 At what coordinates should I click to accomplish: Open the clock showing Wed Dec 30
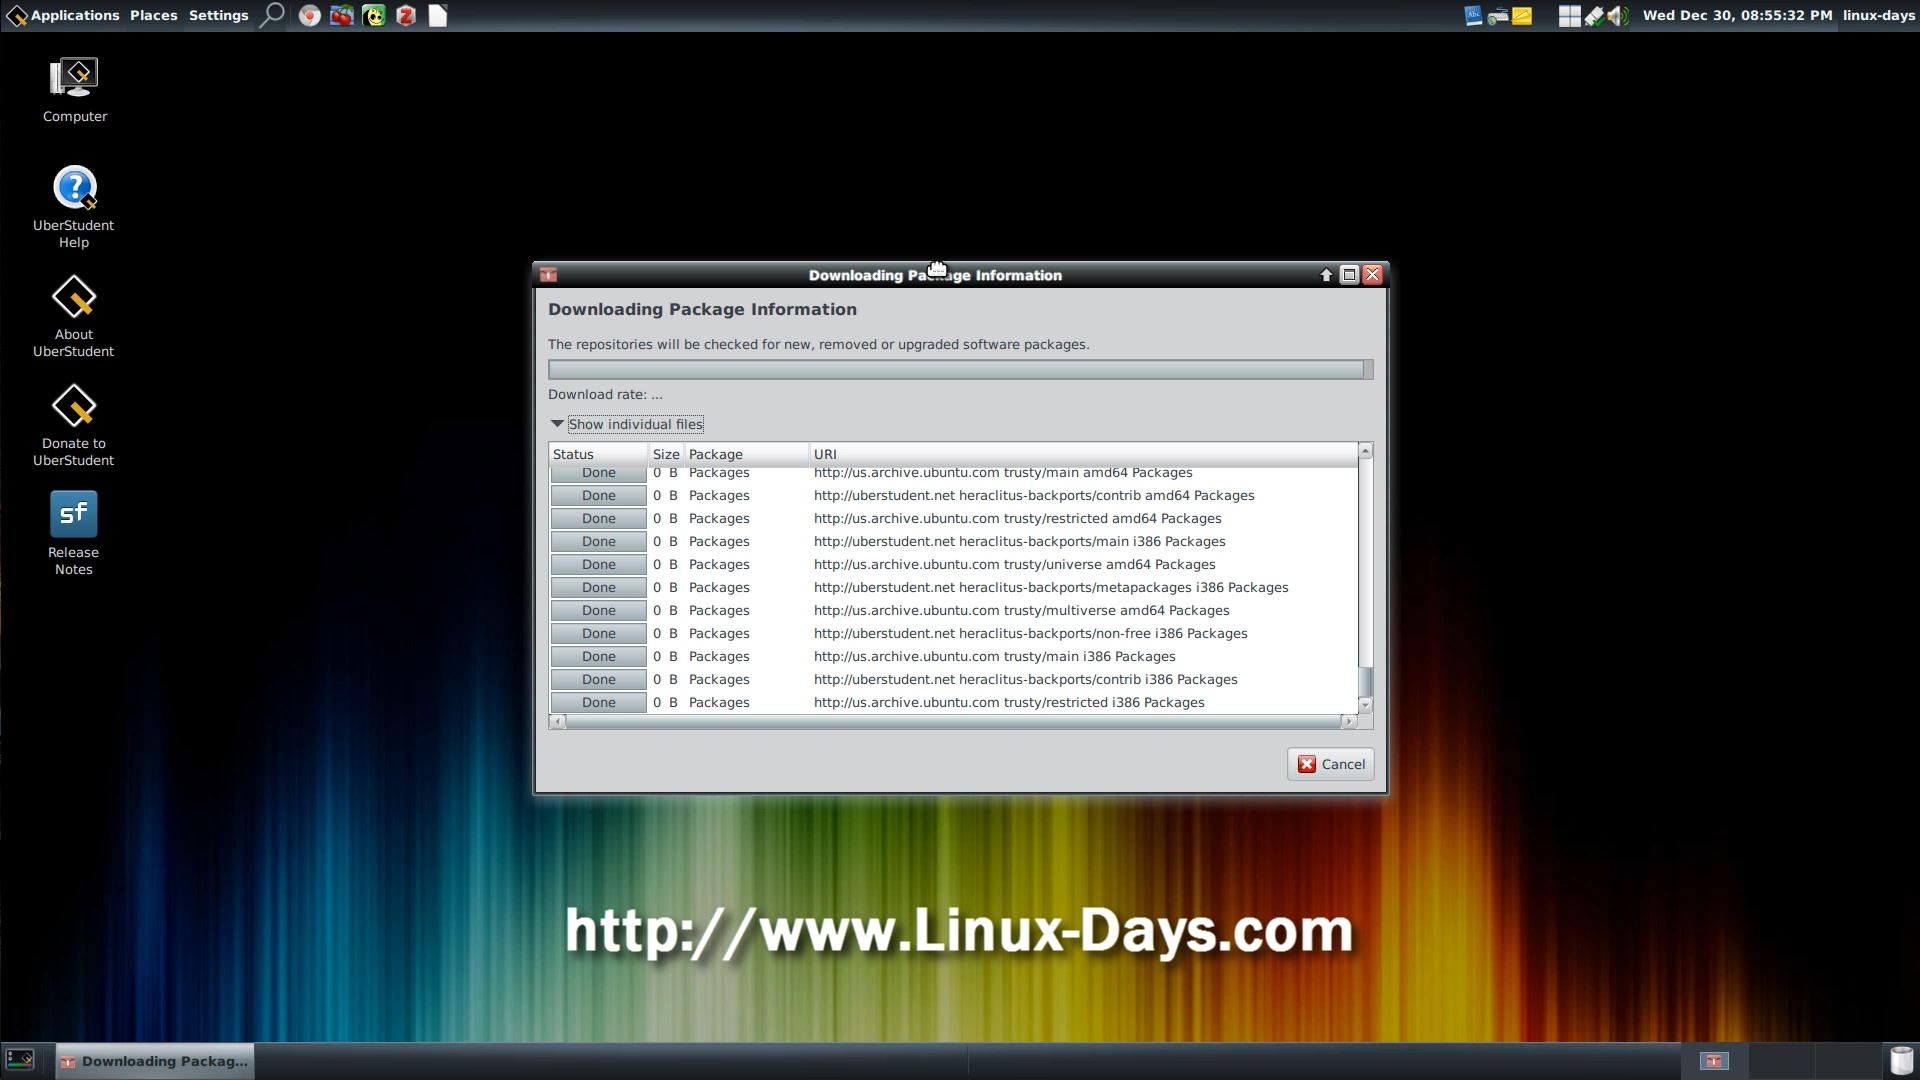click(x=1737, y=15)
